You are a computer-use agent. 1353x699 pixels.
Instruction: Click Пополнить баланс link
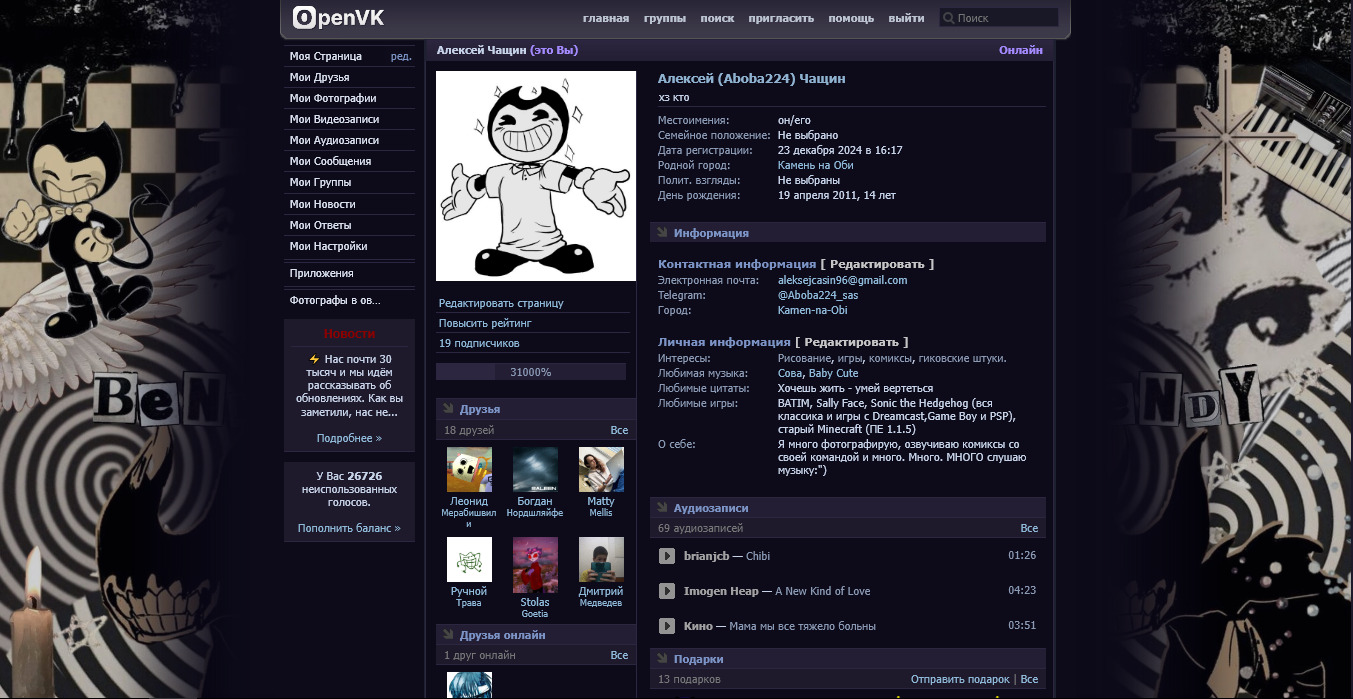pyautogui.click(x=349, y=528)
